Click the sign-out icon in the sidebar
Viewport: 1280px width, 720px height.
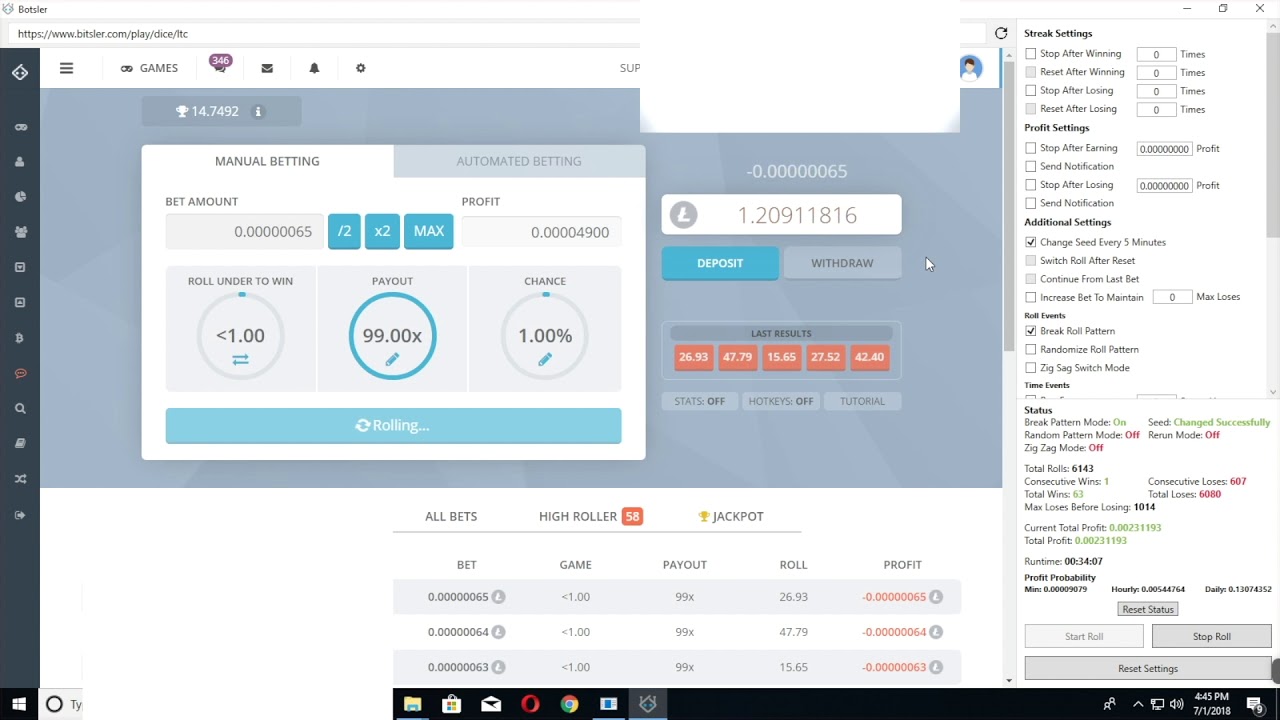20,515
